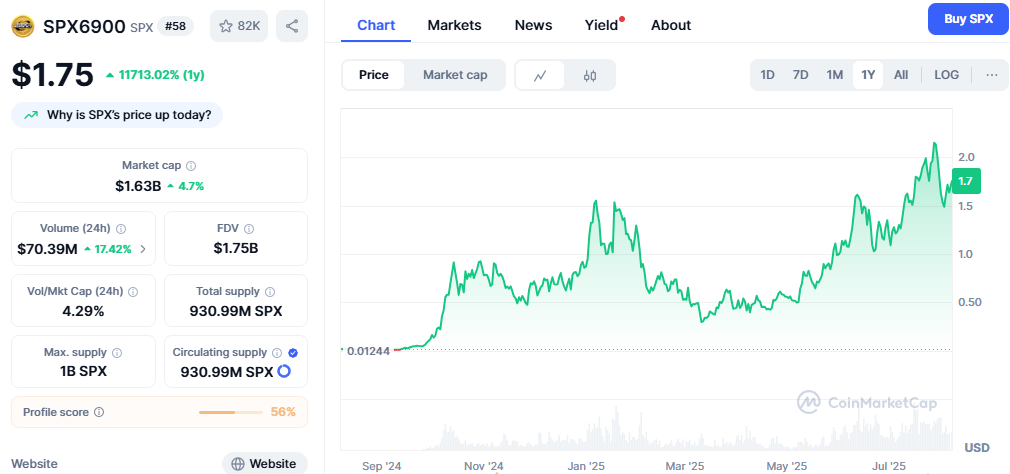Click the Jan '25 axis label

(587, 466)
